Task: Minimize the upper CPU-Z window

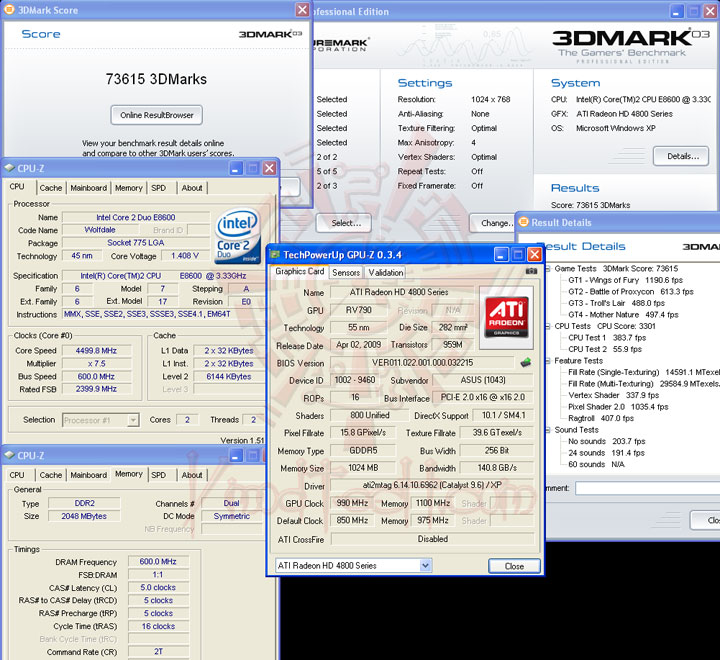Action: tap(236, 168)
